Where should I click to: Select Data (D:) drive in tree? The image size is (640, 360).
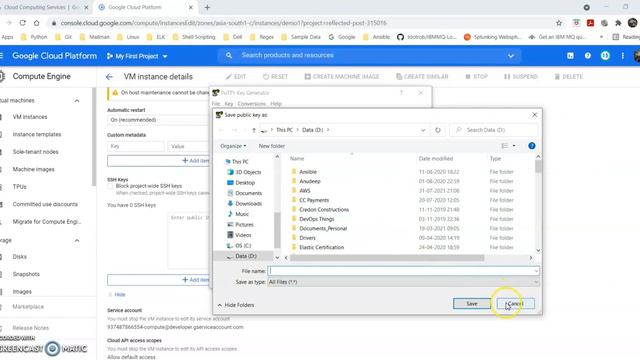pyautogui.click(x=242, y=256)
